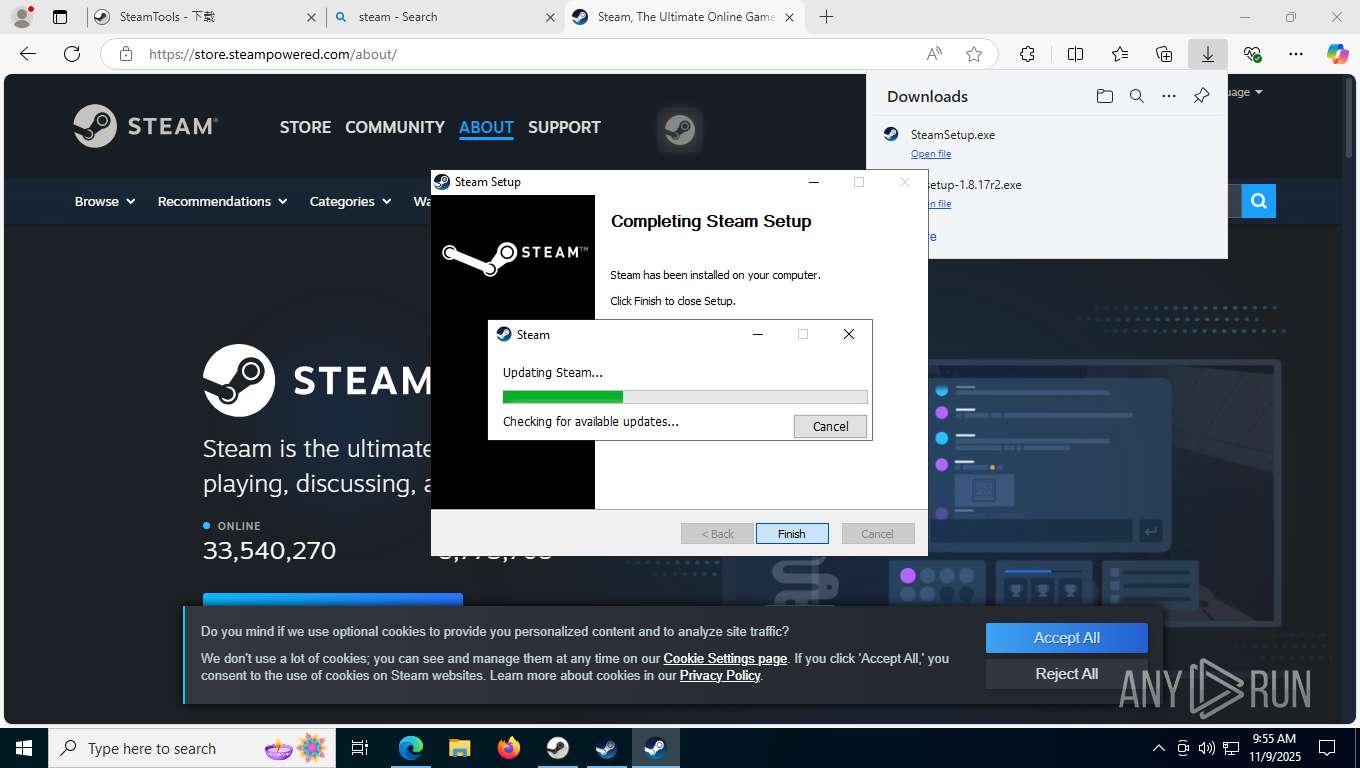1360x768 pixels.
Task: Switch to the SteamTools tab
Action: [x=205, y=17]
